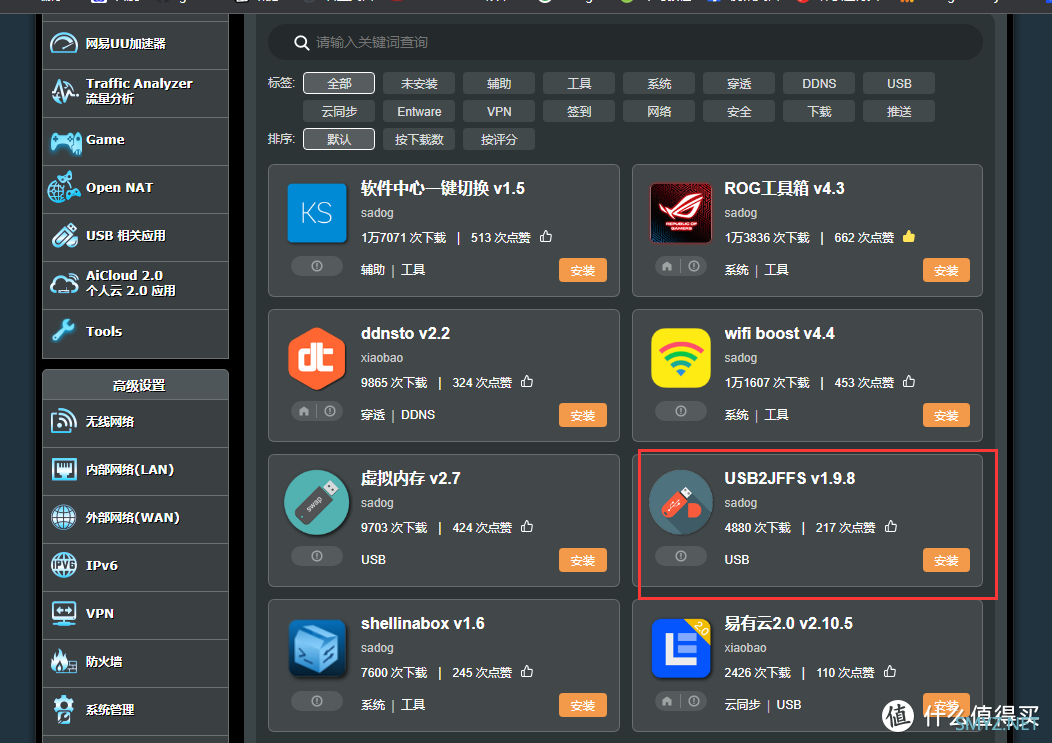Install the ddnsto v2.2 plugin

click(582, 415)
